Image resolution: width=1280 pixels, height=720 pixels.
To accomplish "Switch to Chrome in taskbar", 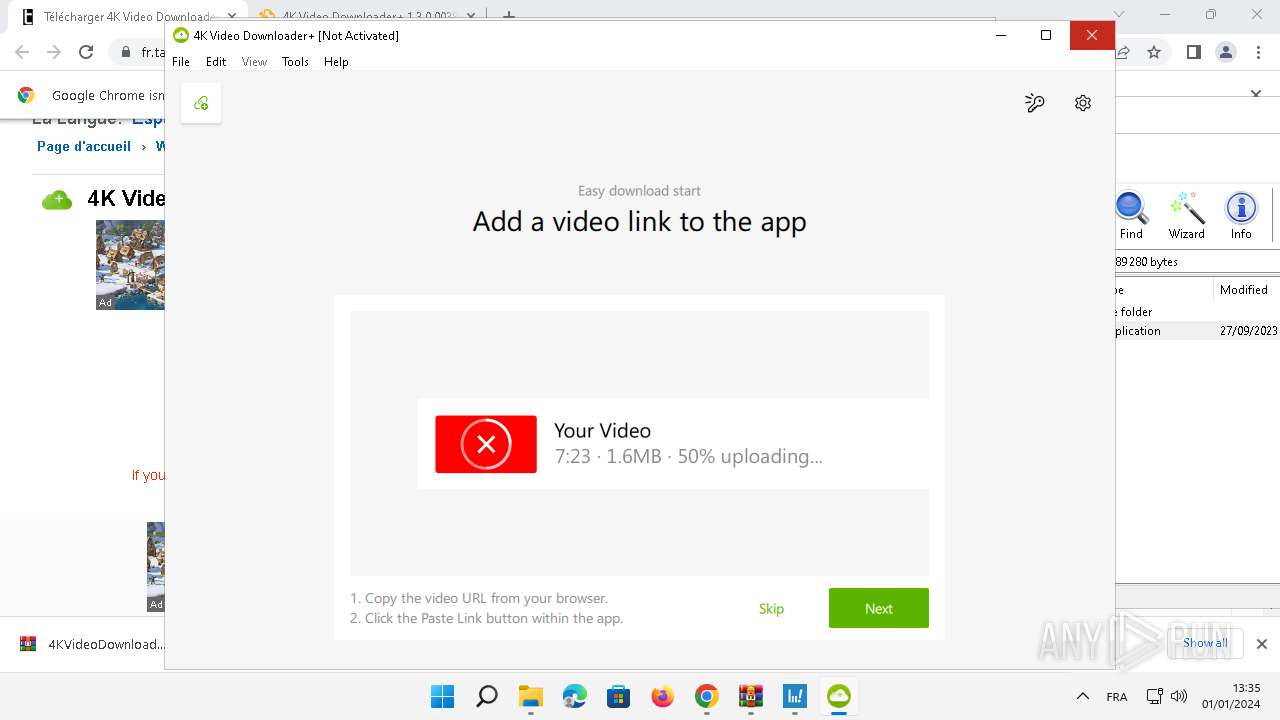I will click(707, 696).
